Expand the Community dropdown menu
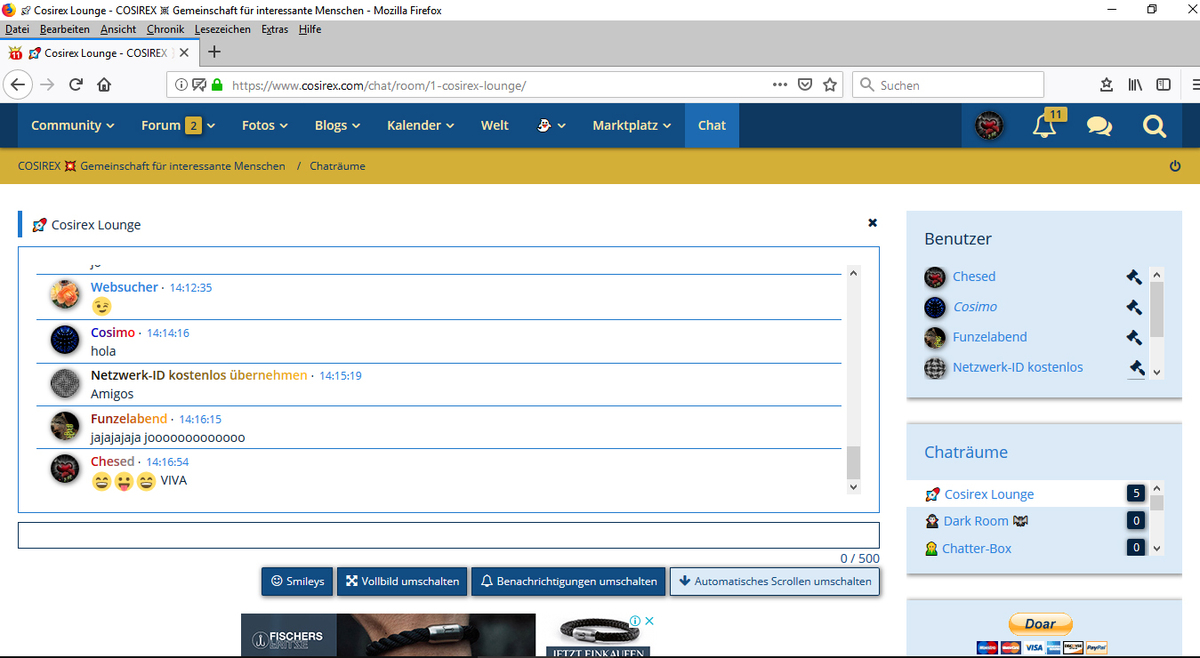Viewport: 1200px width, 658px height. pos(72,125)
